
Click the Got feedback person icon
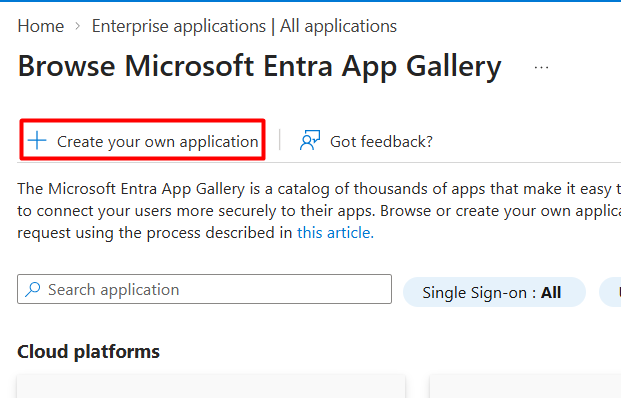[x=310, y=141]
